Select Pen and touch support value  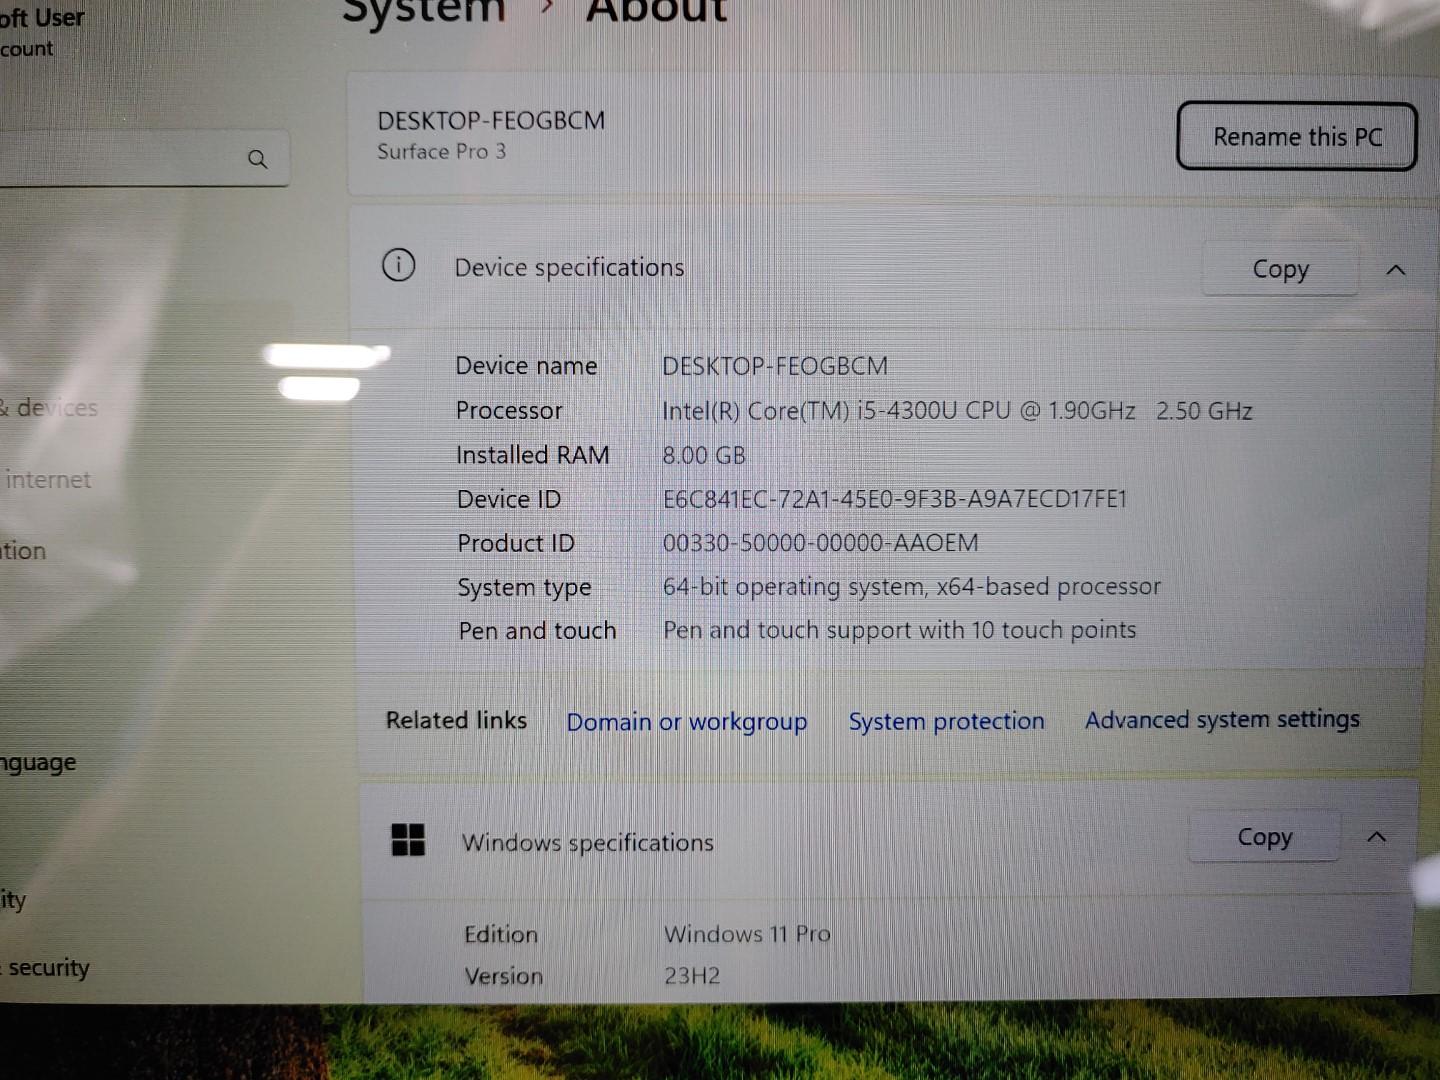click(x=900, y=630)
